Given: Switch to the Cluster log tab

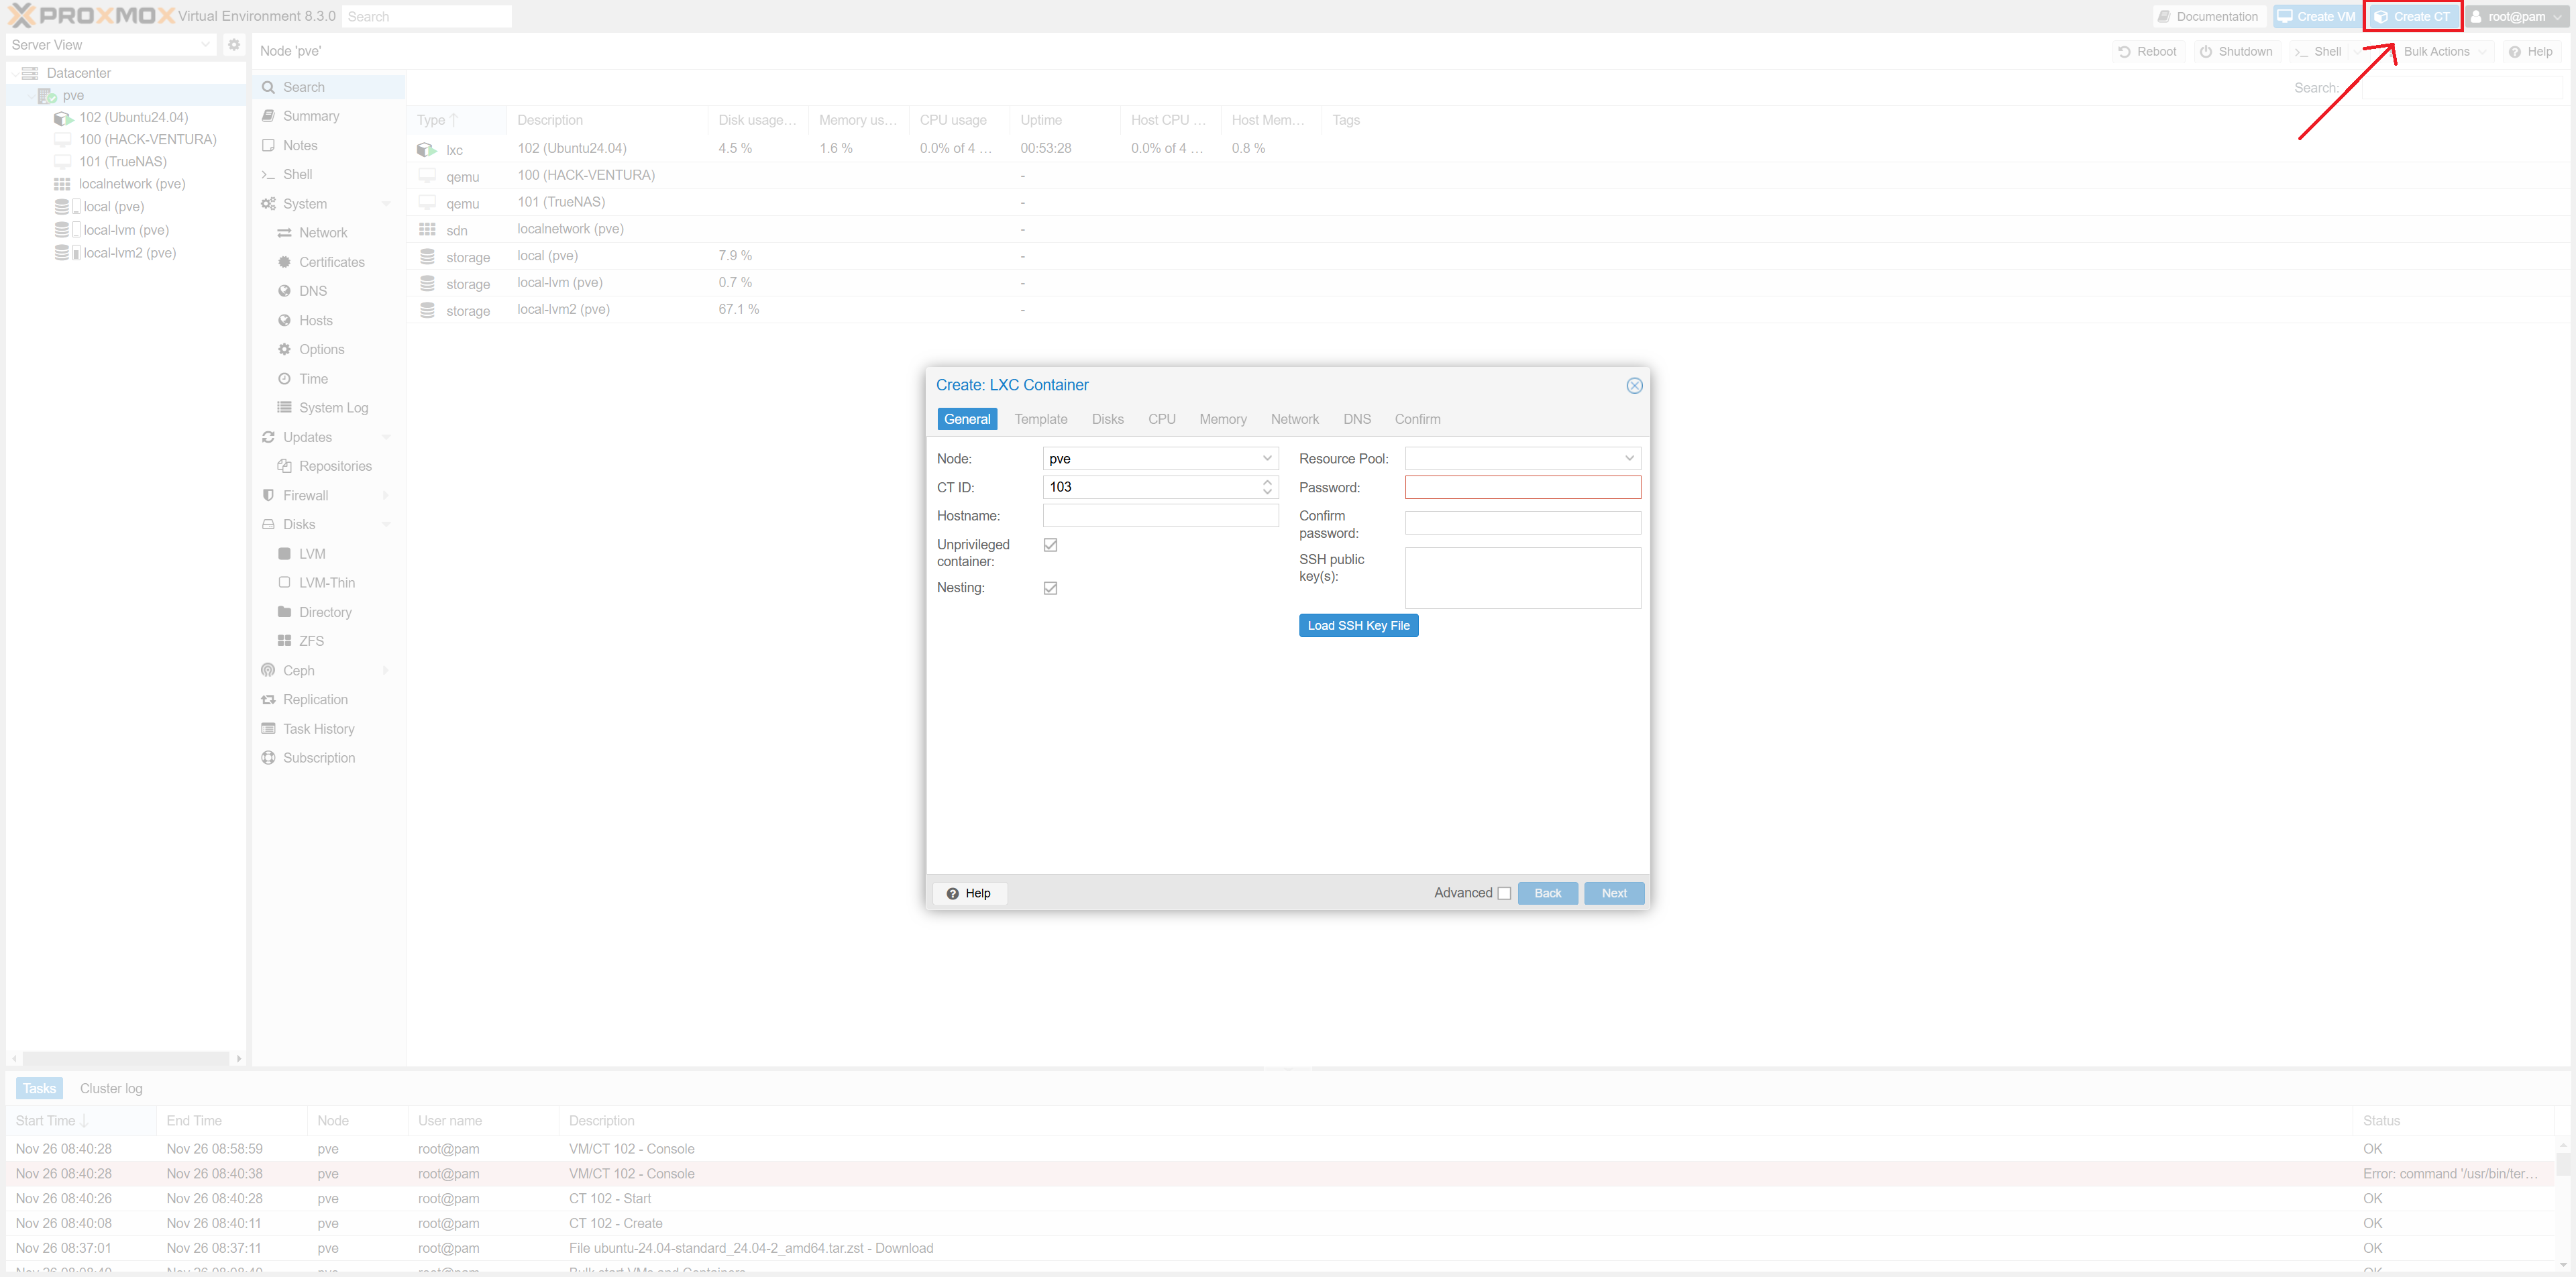Looking at the screenshot, I should [111, 1088].
